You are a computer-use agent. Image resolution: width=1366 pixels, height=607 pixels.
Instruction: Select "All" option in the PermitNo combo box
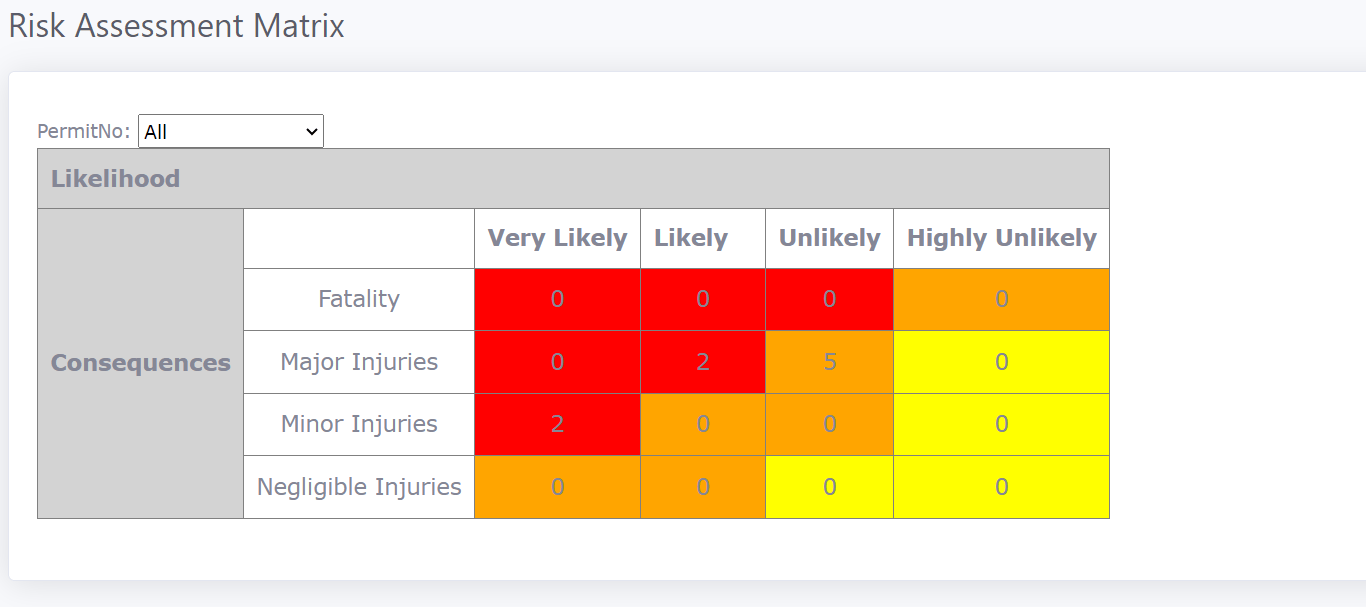click(200, 131)
